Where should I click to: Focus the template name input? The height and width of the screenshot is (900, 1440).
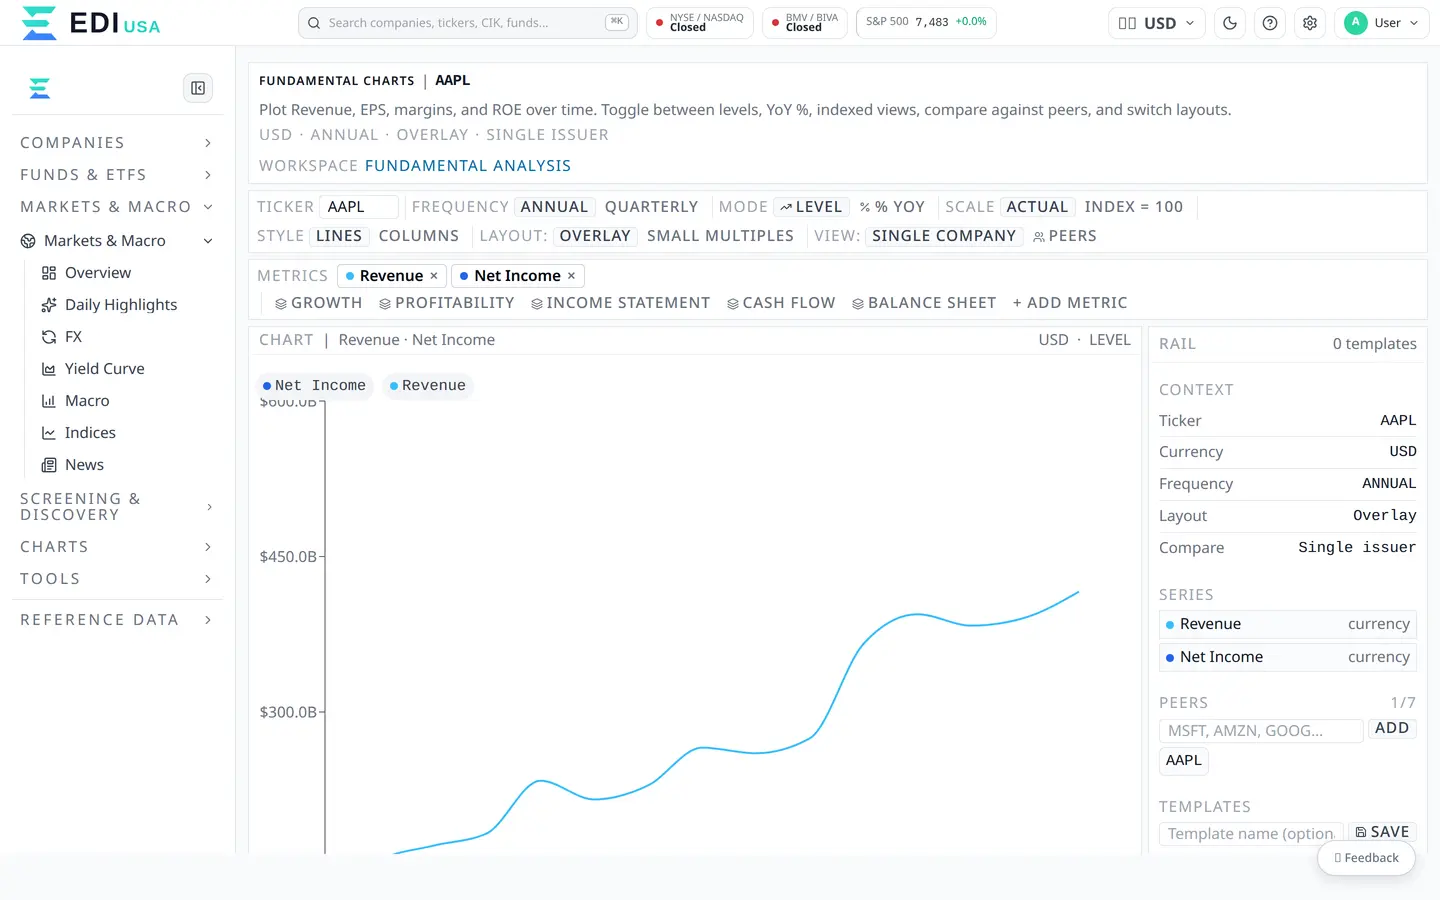1251,834
